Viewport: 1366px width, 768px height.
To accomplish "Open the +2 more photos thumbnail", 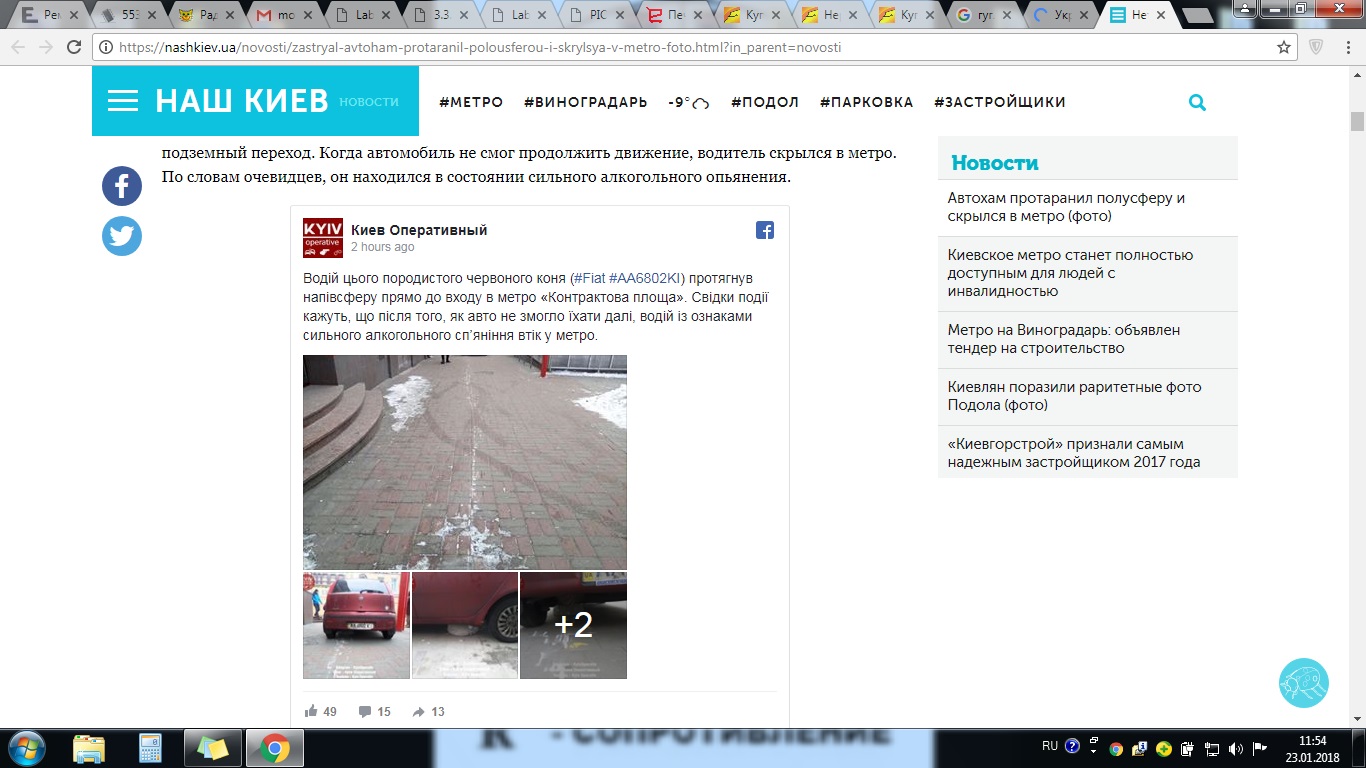I will point(573,625).
